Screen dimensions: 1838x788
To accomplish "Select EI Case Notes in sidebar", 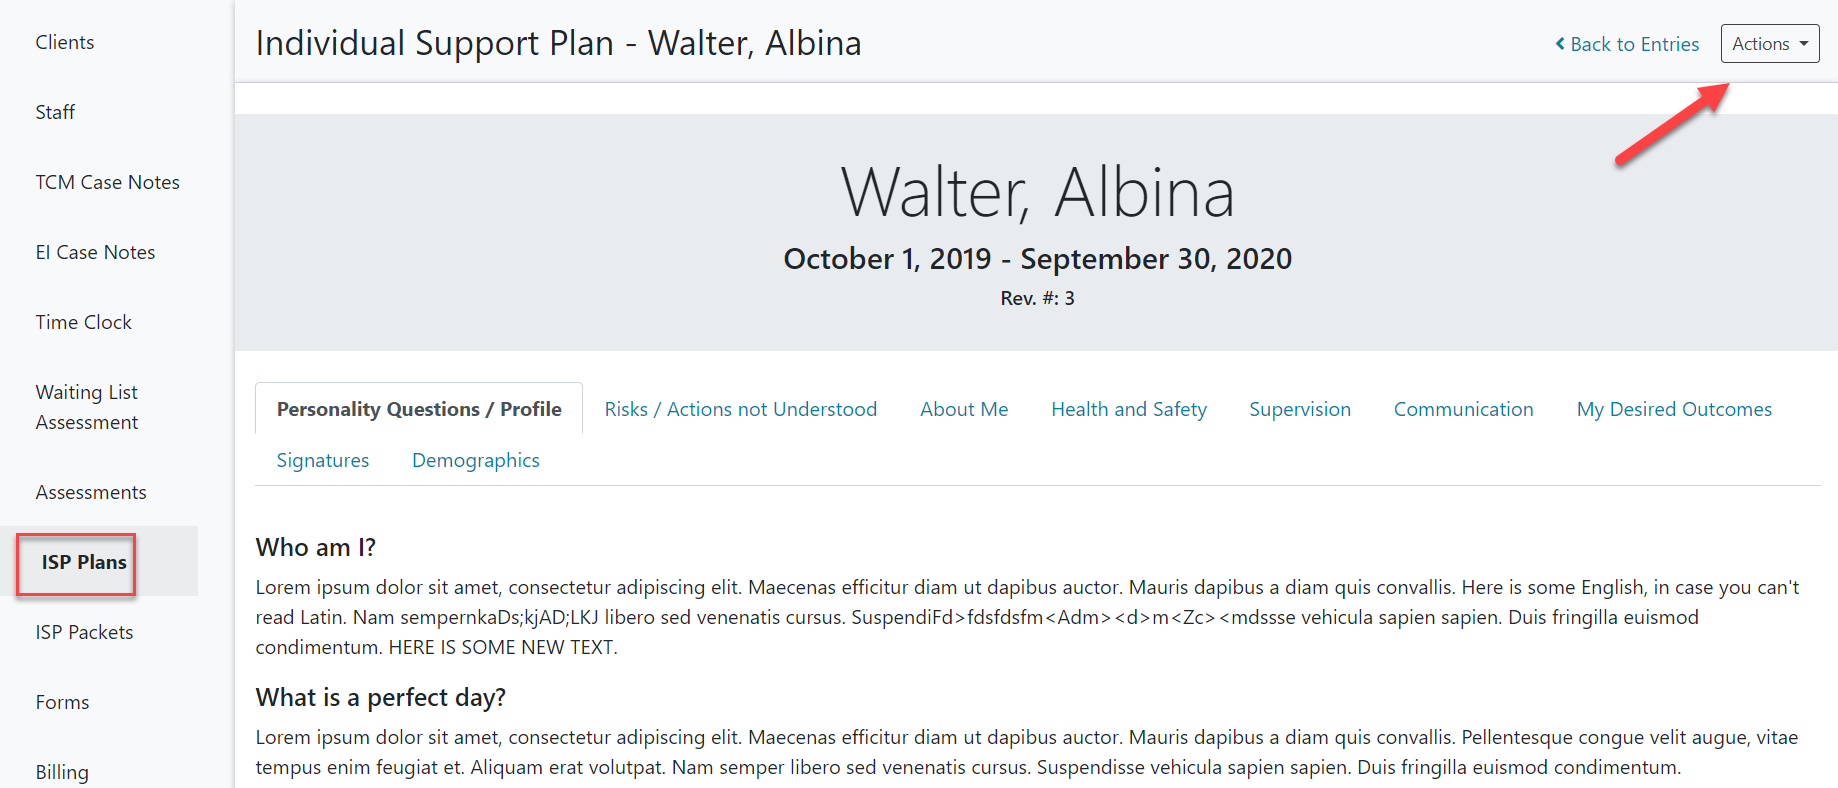I will pos(95,252).
